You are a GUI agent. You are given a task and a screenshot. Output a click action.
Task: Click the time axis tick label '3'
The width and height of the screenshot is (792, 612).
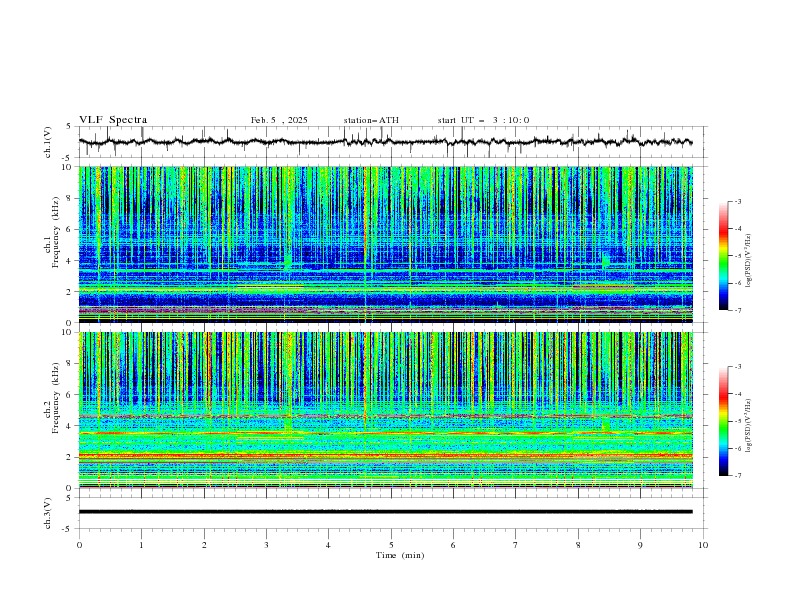[x=266, y=545]
